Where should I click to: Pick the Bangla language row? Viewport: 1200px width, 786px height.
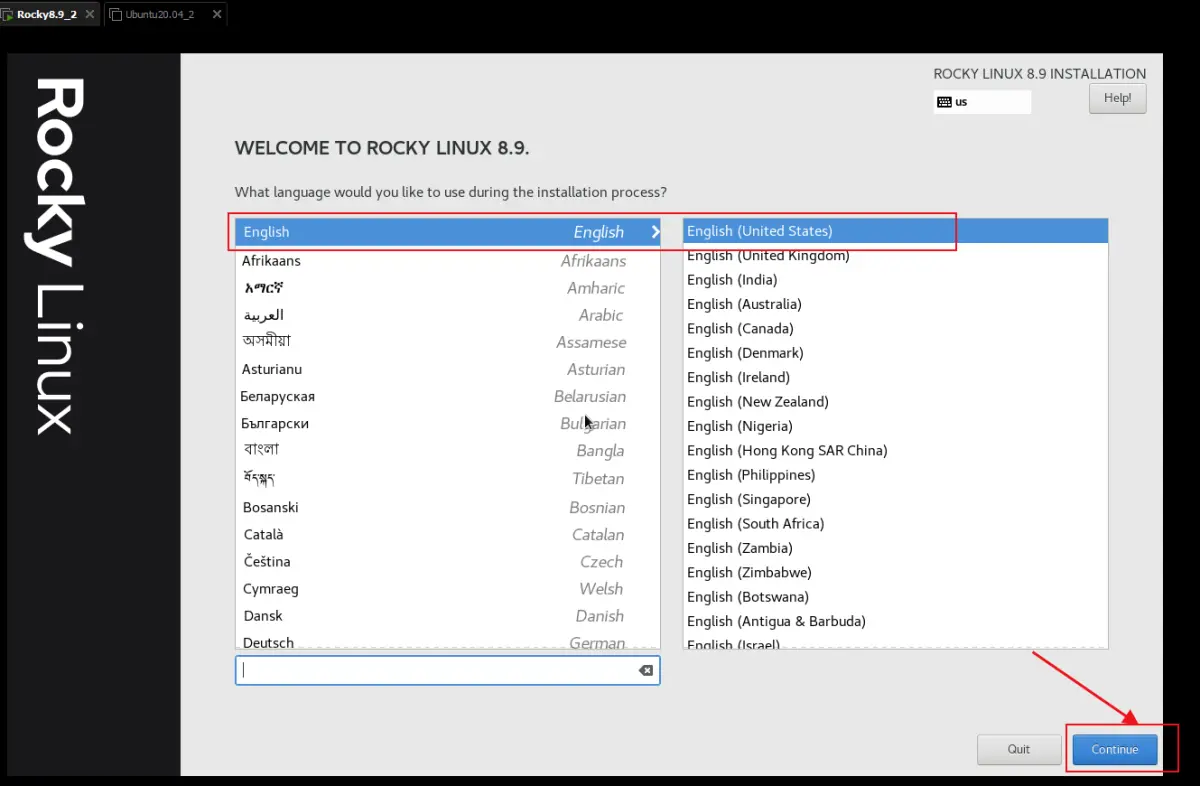click(448, 450)
